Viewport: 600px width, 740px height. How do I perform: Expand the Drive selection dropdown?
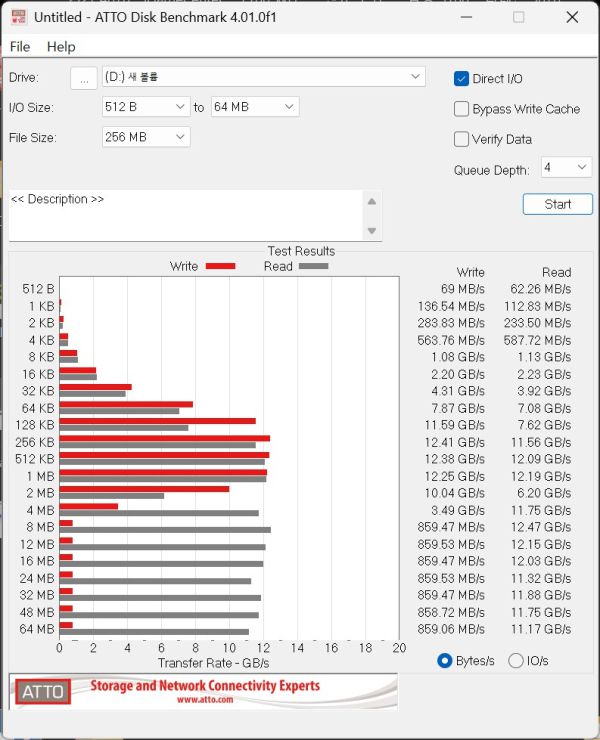coord(264,77)
